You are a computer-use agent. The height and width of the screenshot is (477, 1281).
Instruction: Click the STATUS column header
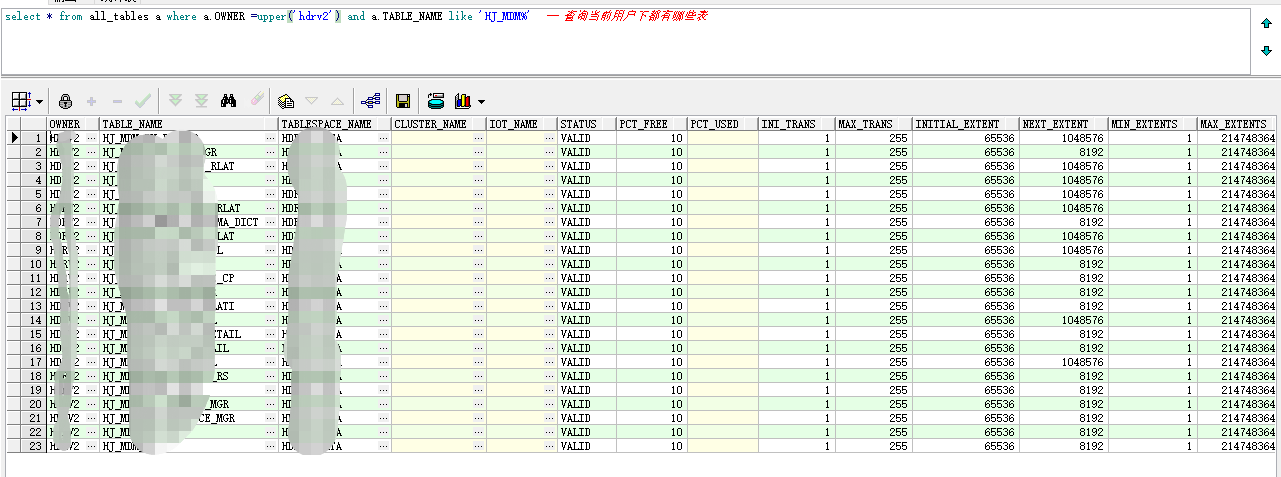(587, 124)
